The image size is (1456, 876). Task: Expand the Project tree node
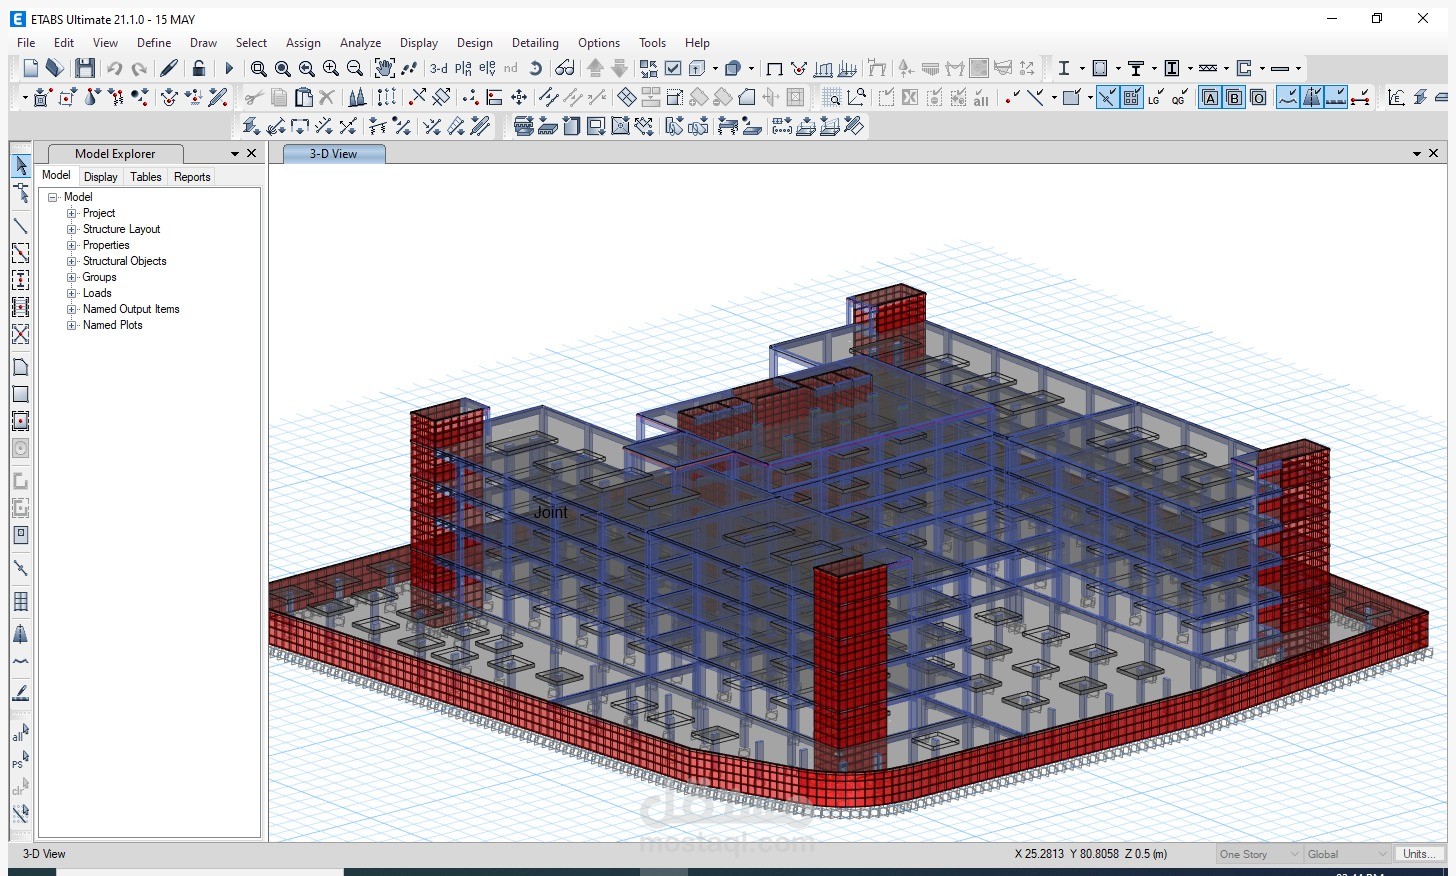(71, 213)
